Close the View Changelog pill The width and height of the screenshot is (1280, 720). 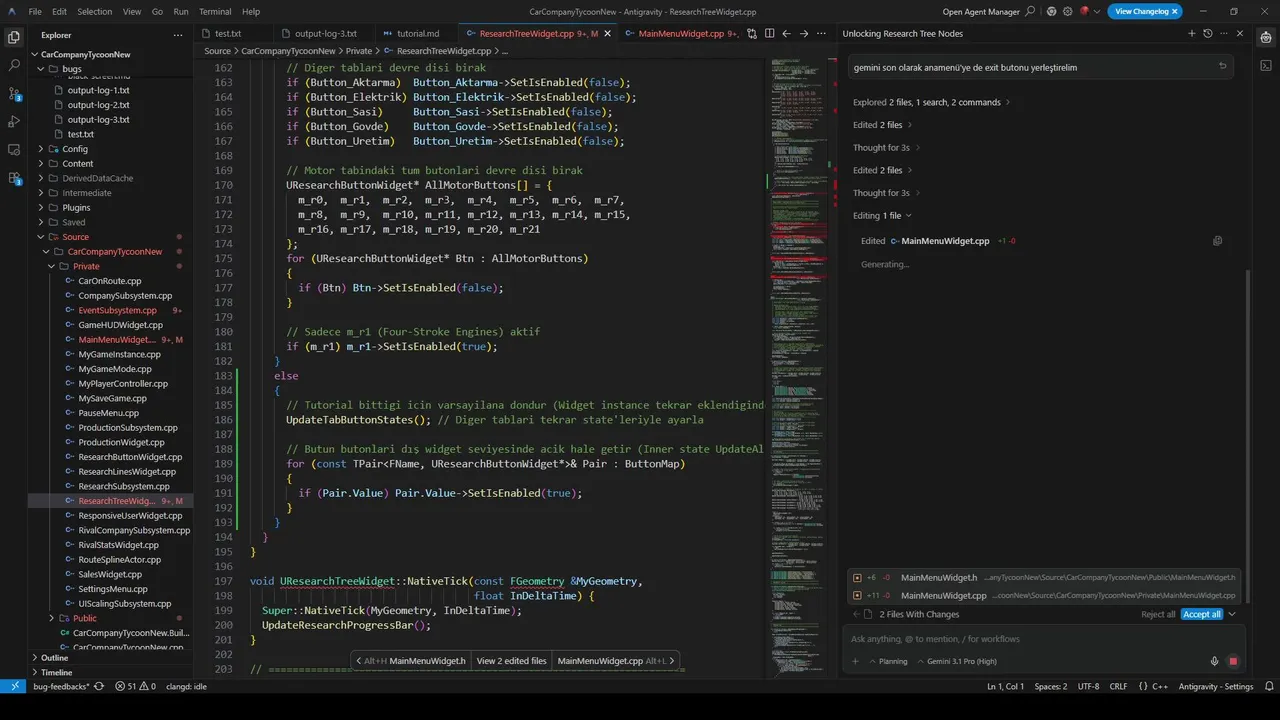point(1175,11)
